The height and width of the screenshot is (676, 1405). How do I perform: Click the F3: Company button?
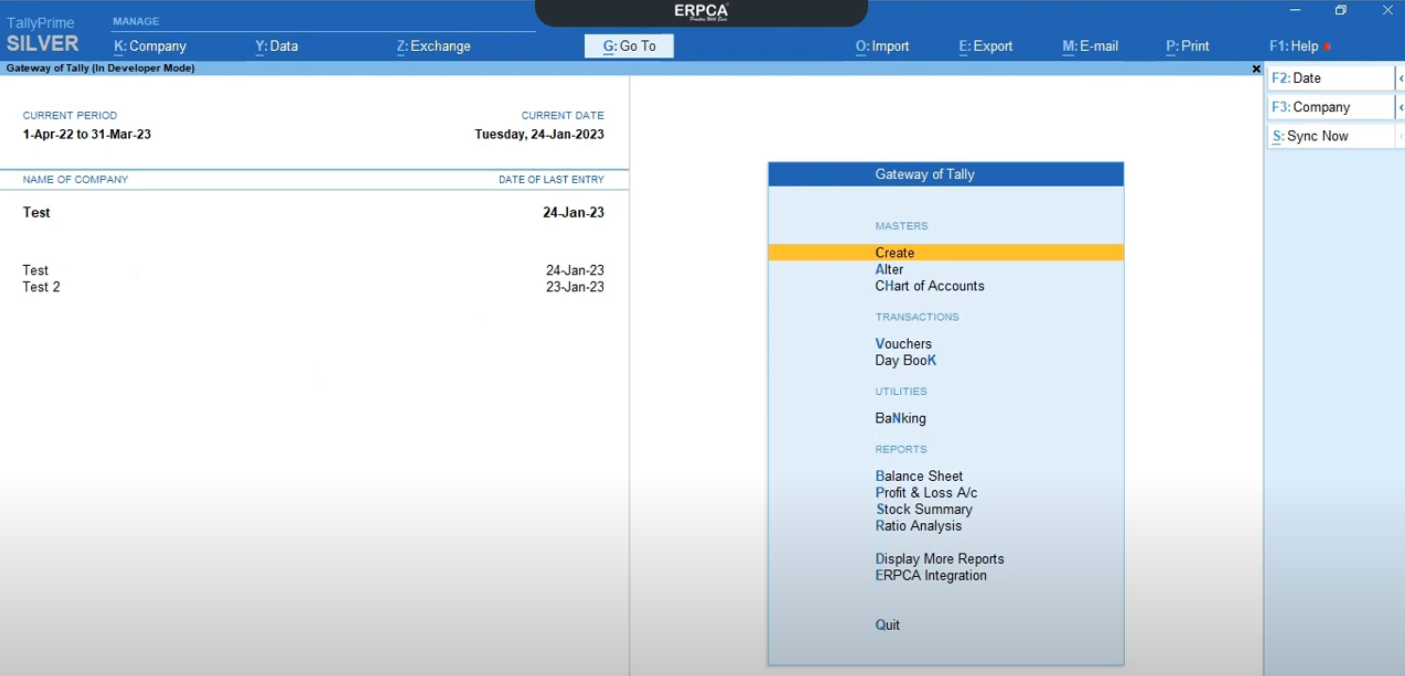(x=1331, y=107)
